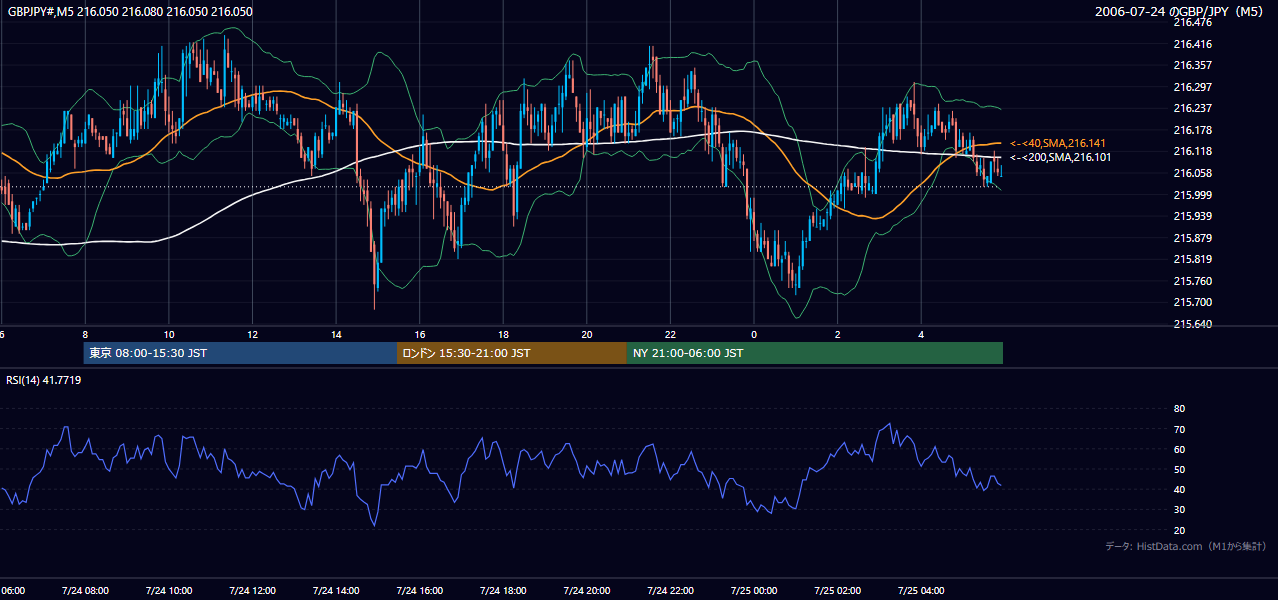
Task: Click hour marker 8 under the price chart
Action: point(85,335)
